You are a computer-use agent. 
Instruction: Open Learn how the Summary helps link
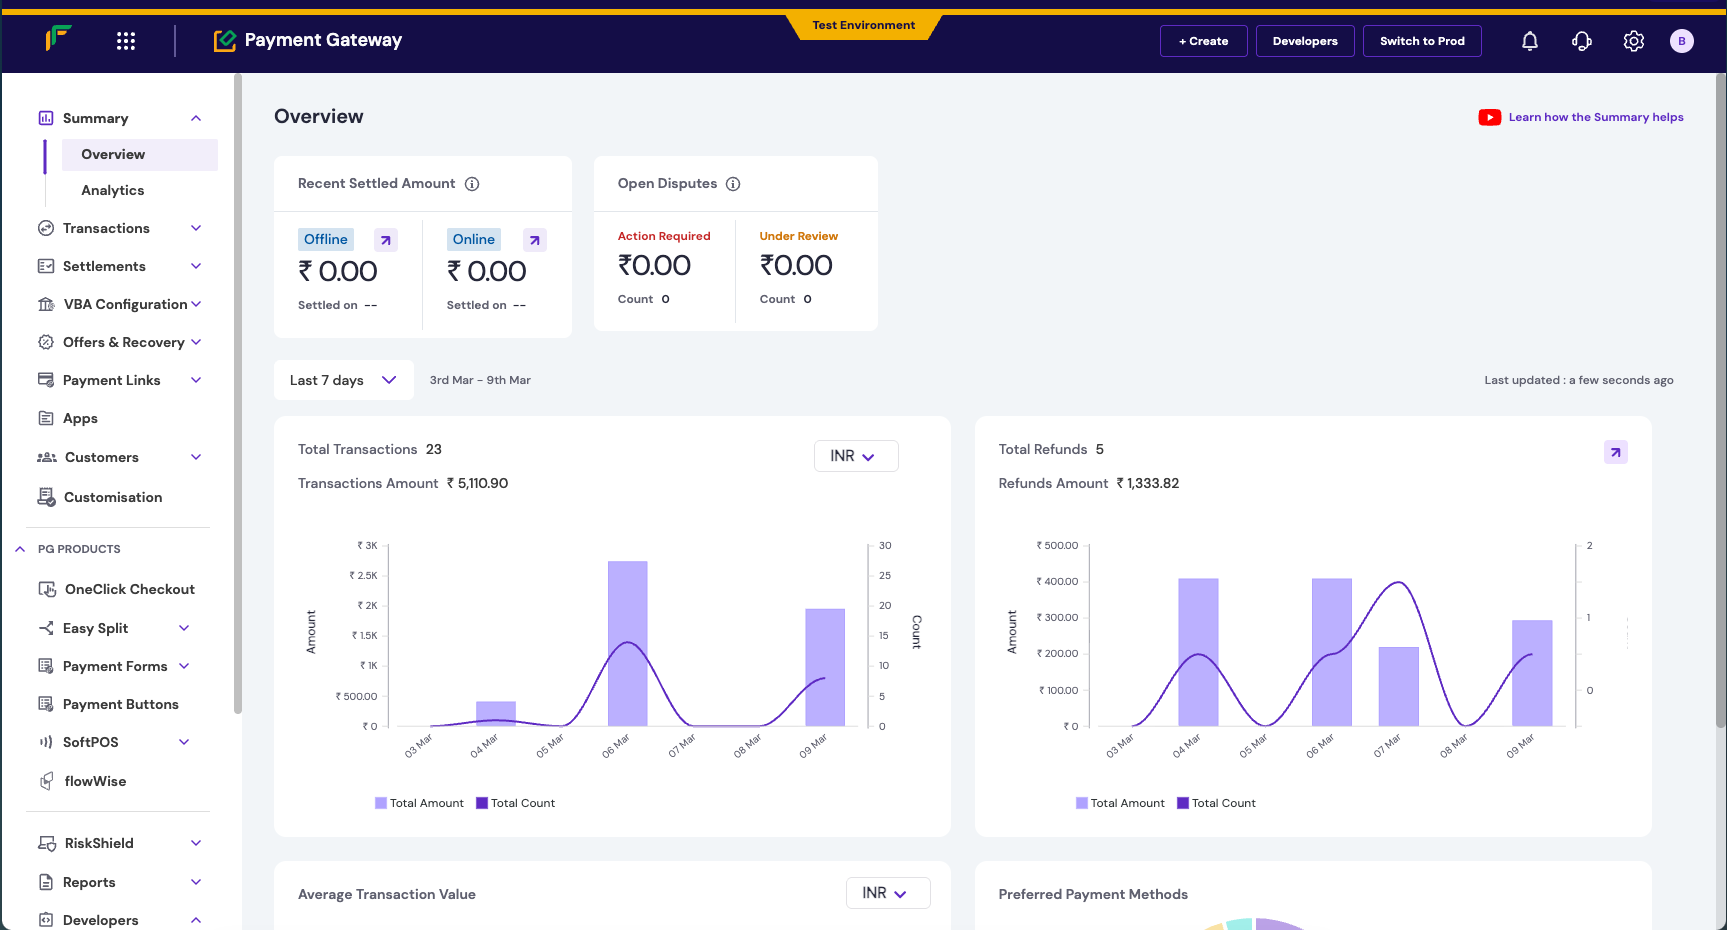click(x=1580, y=117)
